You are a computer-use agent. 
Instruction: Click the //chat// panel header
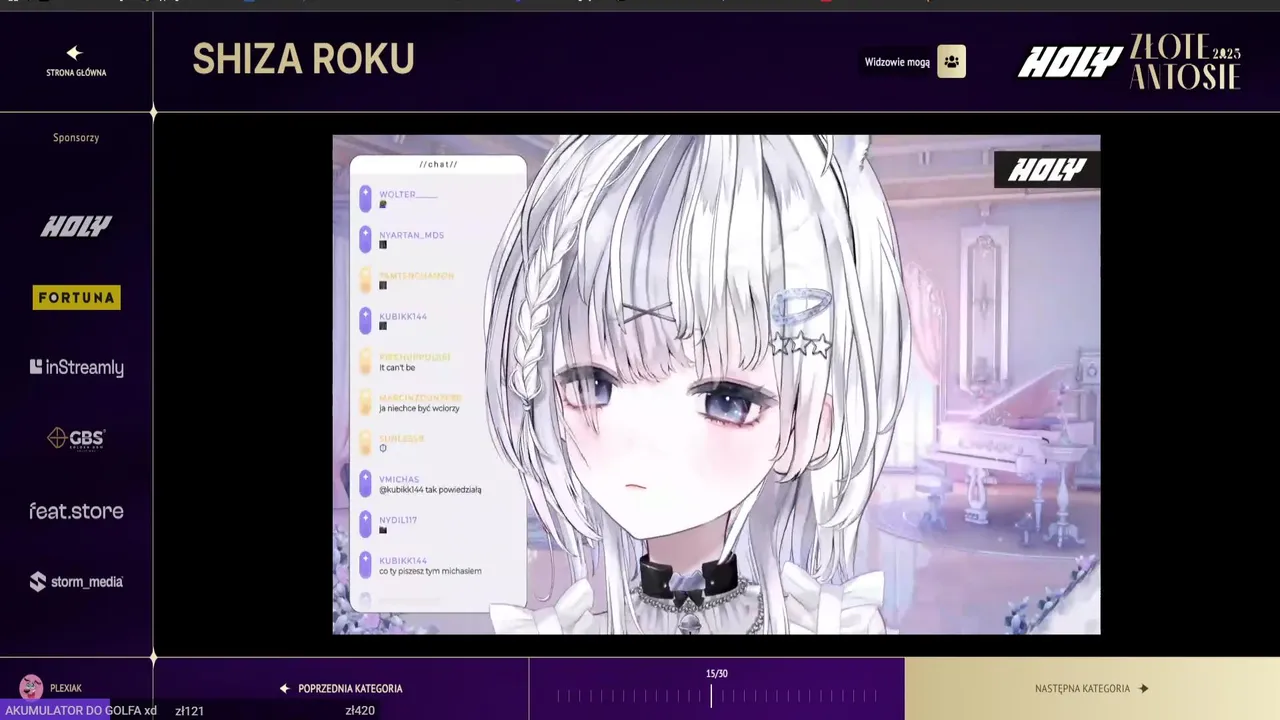[438, 165]
